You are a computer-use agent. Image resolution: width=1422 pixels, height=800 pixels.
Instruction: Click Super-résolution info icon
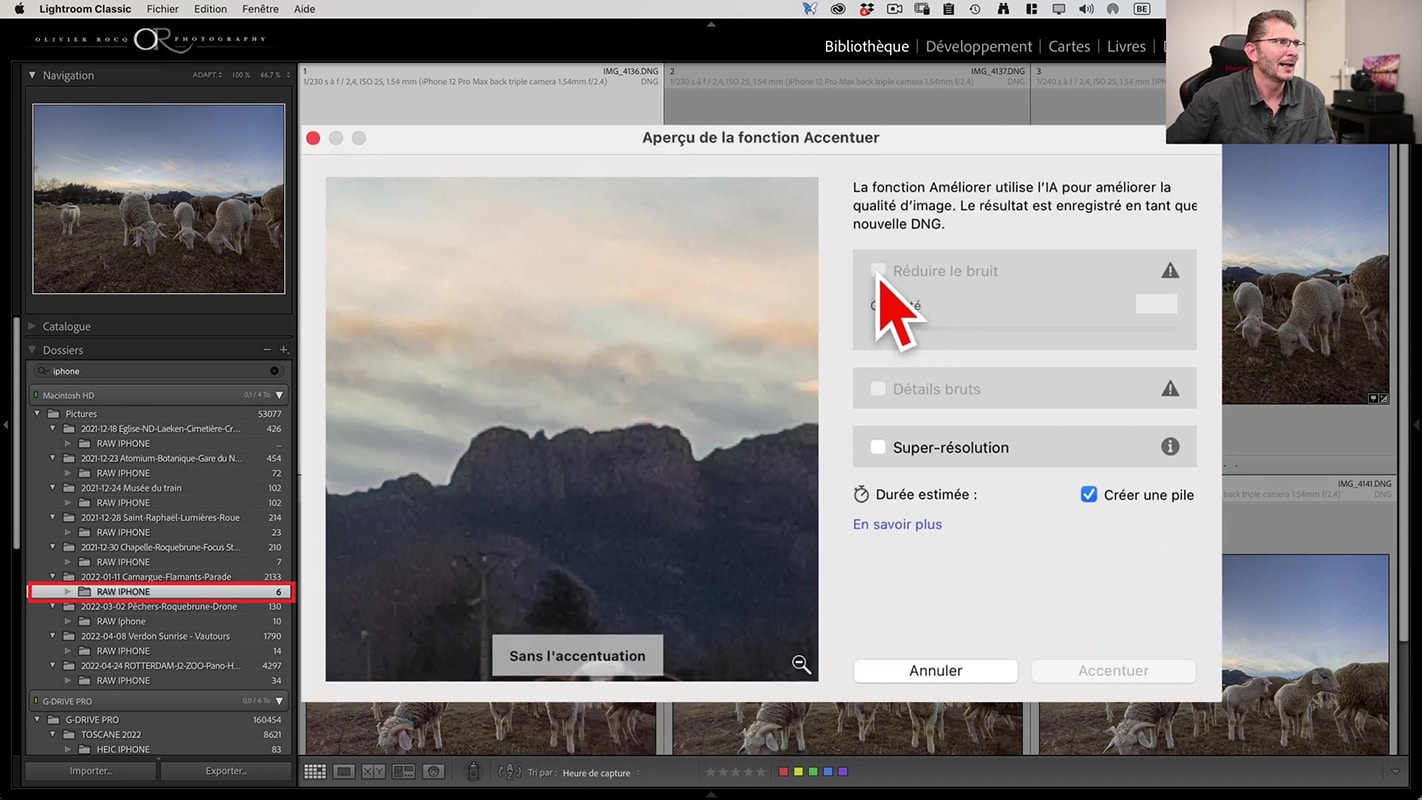(x=1170, y=447)
